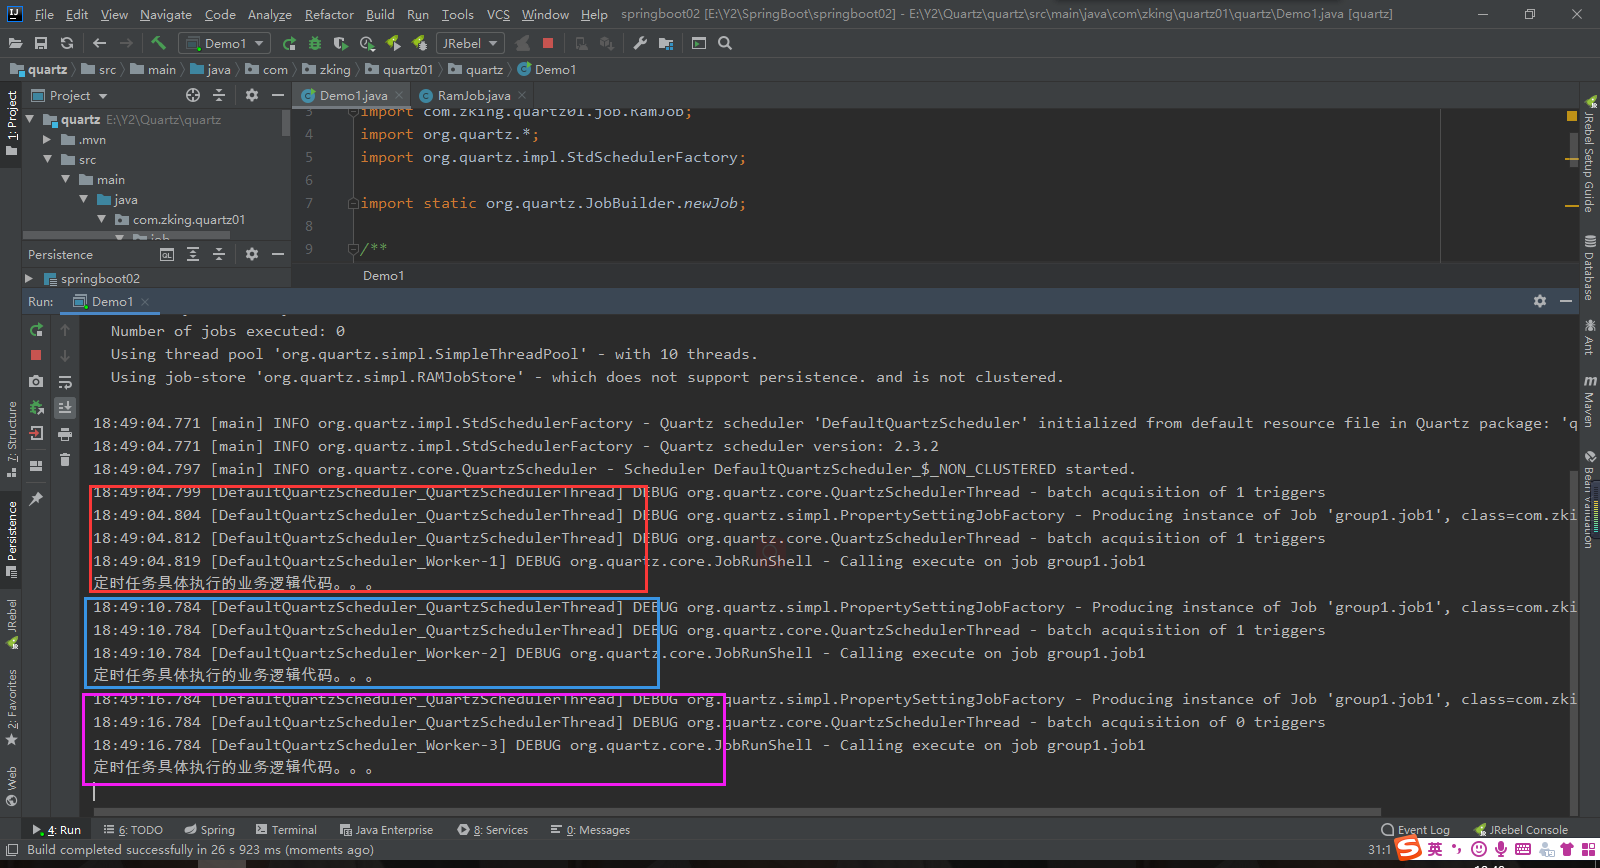This screenshot has height=868, width=1600.
Task: Click the cursor position 31:1 indicator
Action: point(1379,850)
